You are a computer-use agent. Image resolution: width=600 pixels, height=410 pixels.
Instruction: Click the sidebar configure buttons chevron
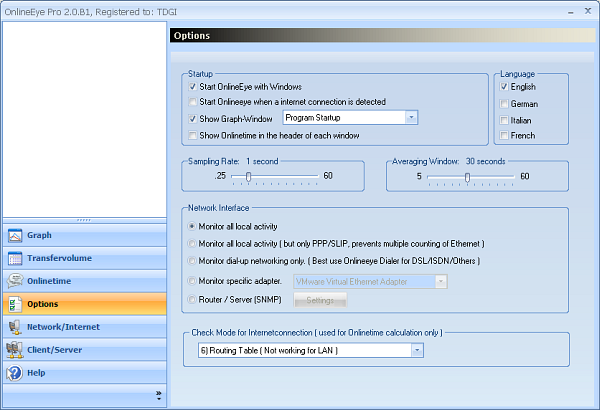159,396
